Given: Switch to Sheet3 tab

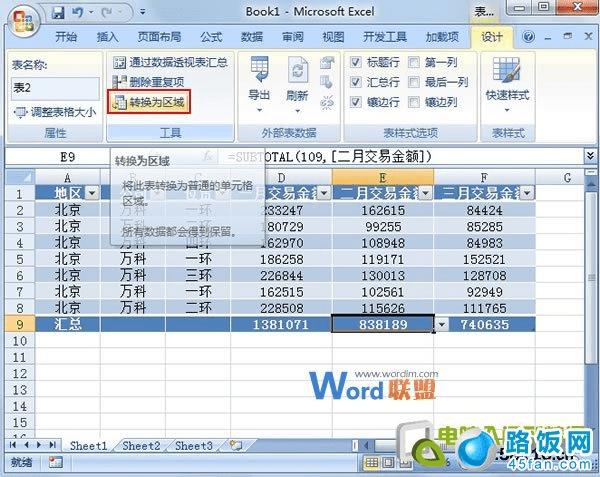Looking at the screenshot, I should pos(194,446).
